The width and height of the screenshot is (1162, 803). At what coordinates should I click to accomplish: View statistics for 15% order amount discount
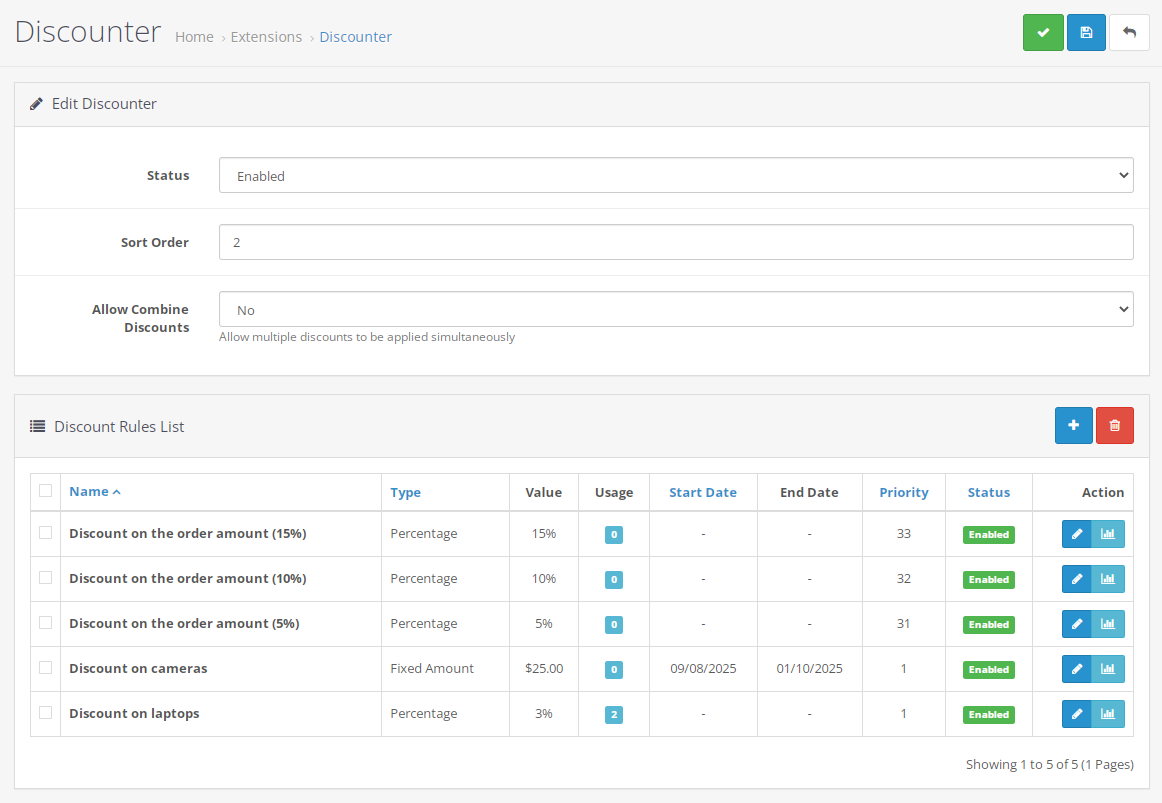pyautogui.click(x=1108, y=534)
